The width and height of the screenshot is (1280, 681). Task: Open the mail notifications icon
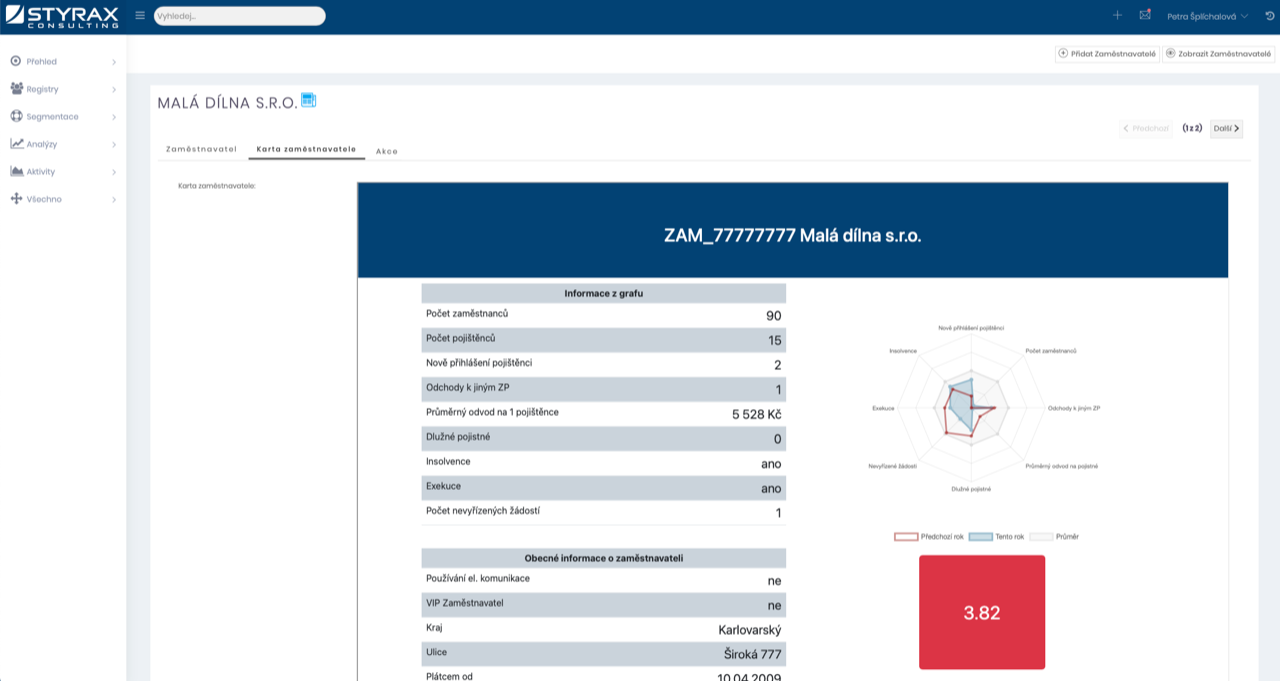point(1145,16)
